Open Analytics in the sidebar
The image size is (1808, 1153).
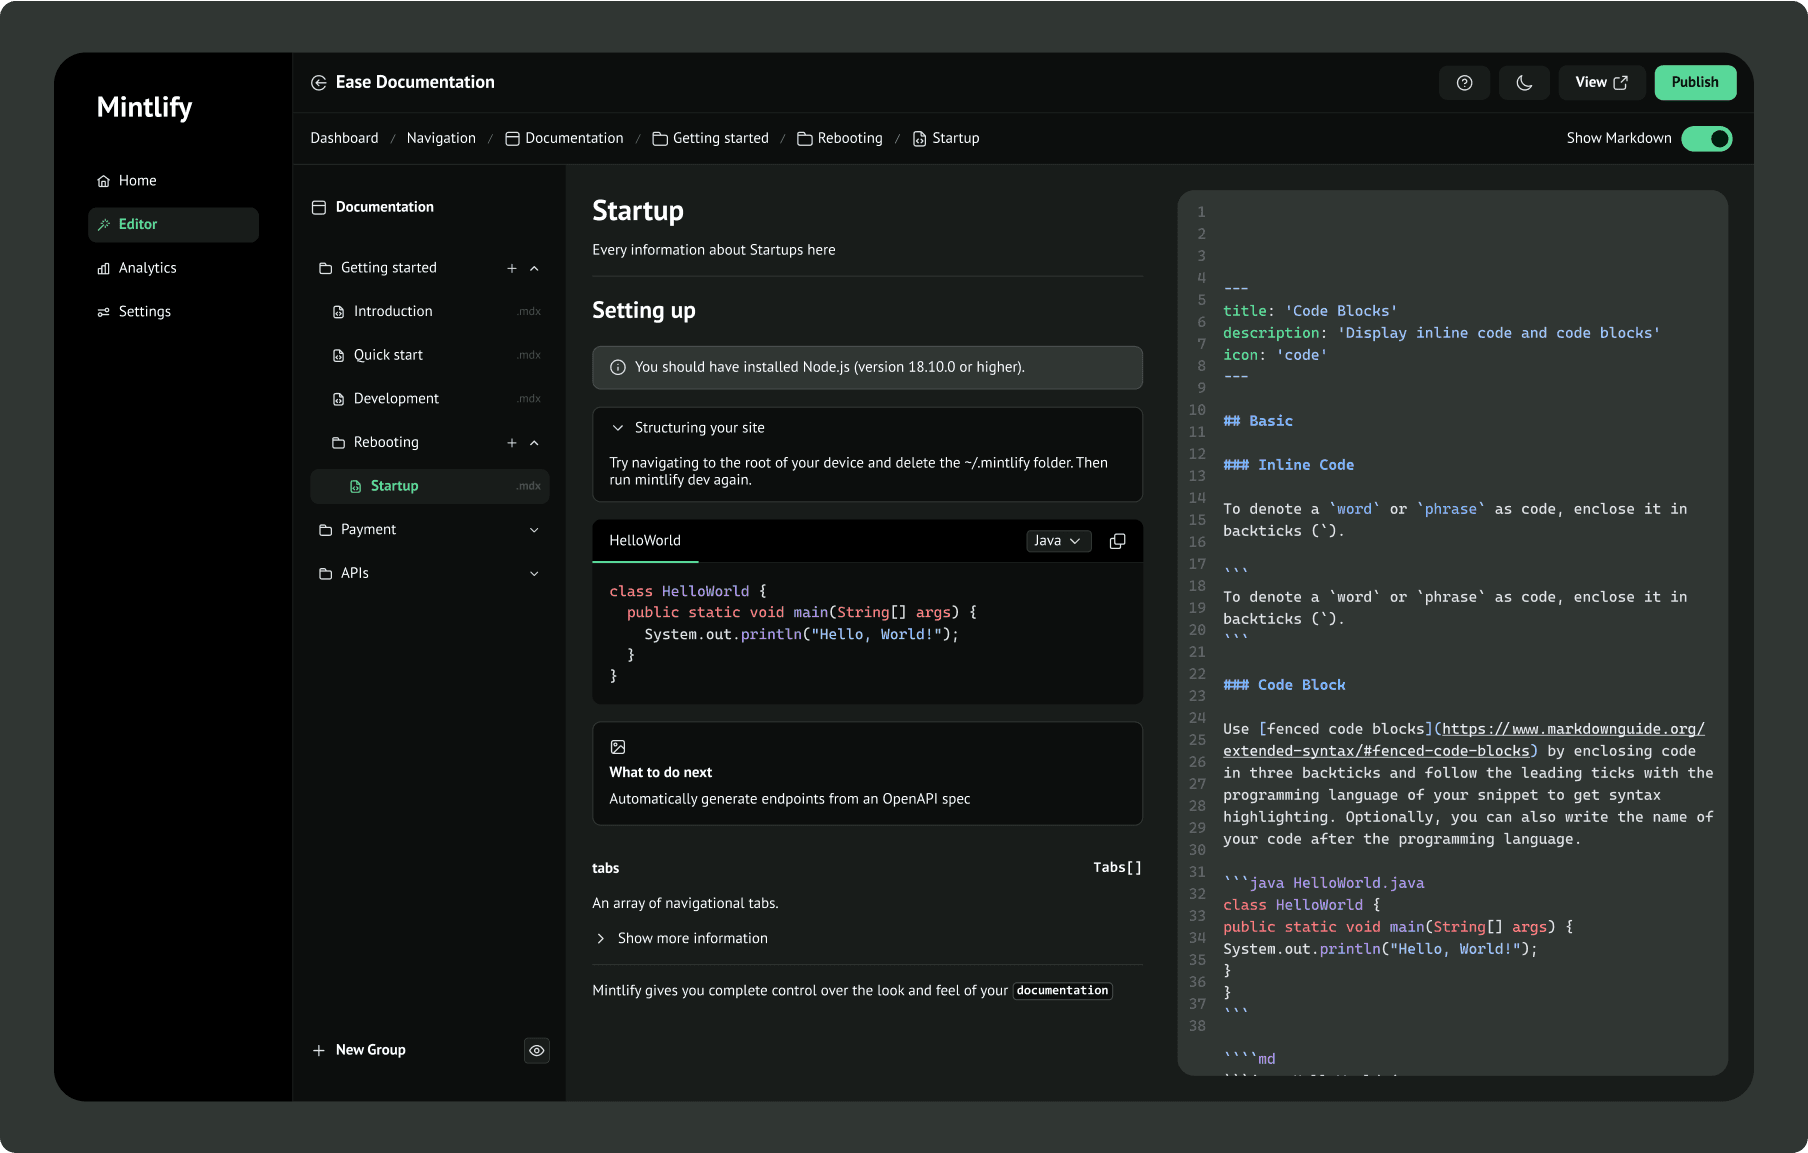(x=173, y=268)
